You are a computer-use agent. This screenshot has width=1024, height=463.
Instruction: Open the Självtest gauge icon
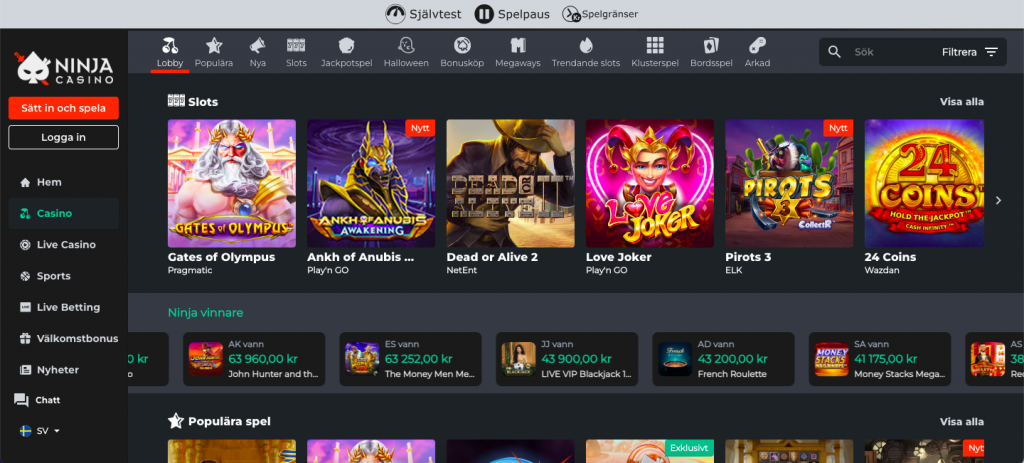click(x=396, y=14)
